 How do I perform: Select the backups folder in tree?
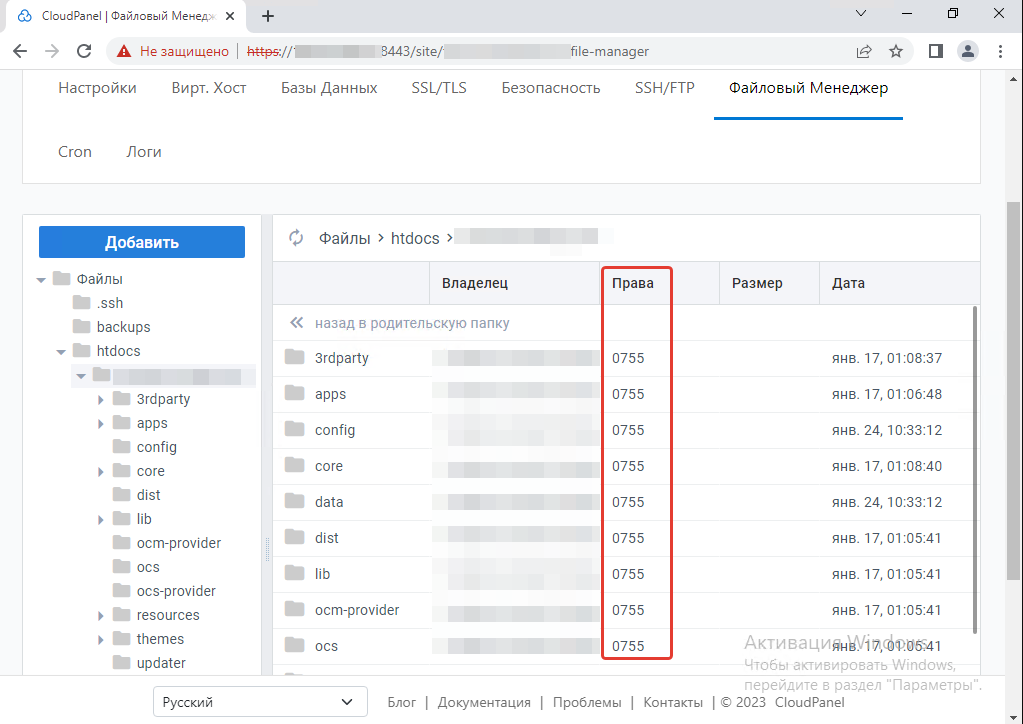123,327
